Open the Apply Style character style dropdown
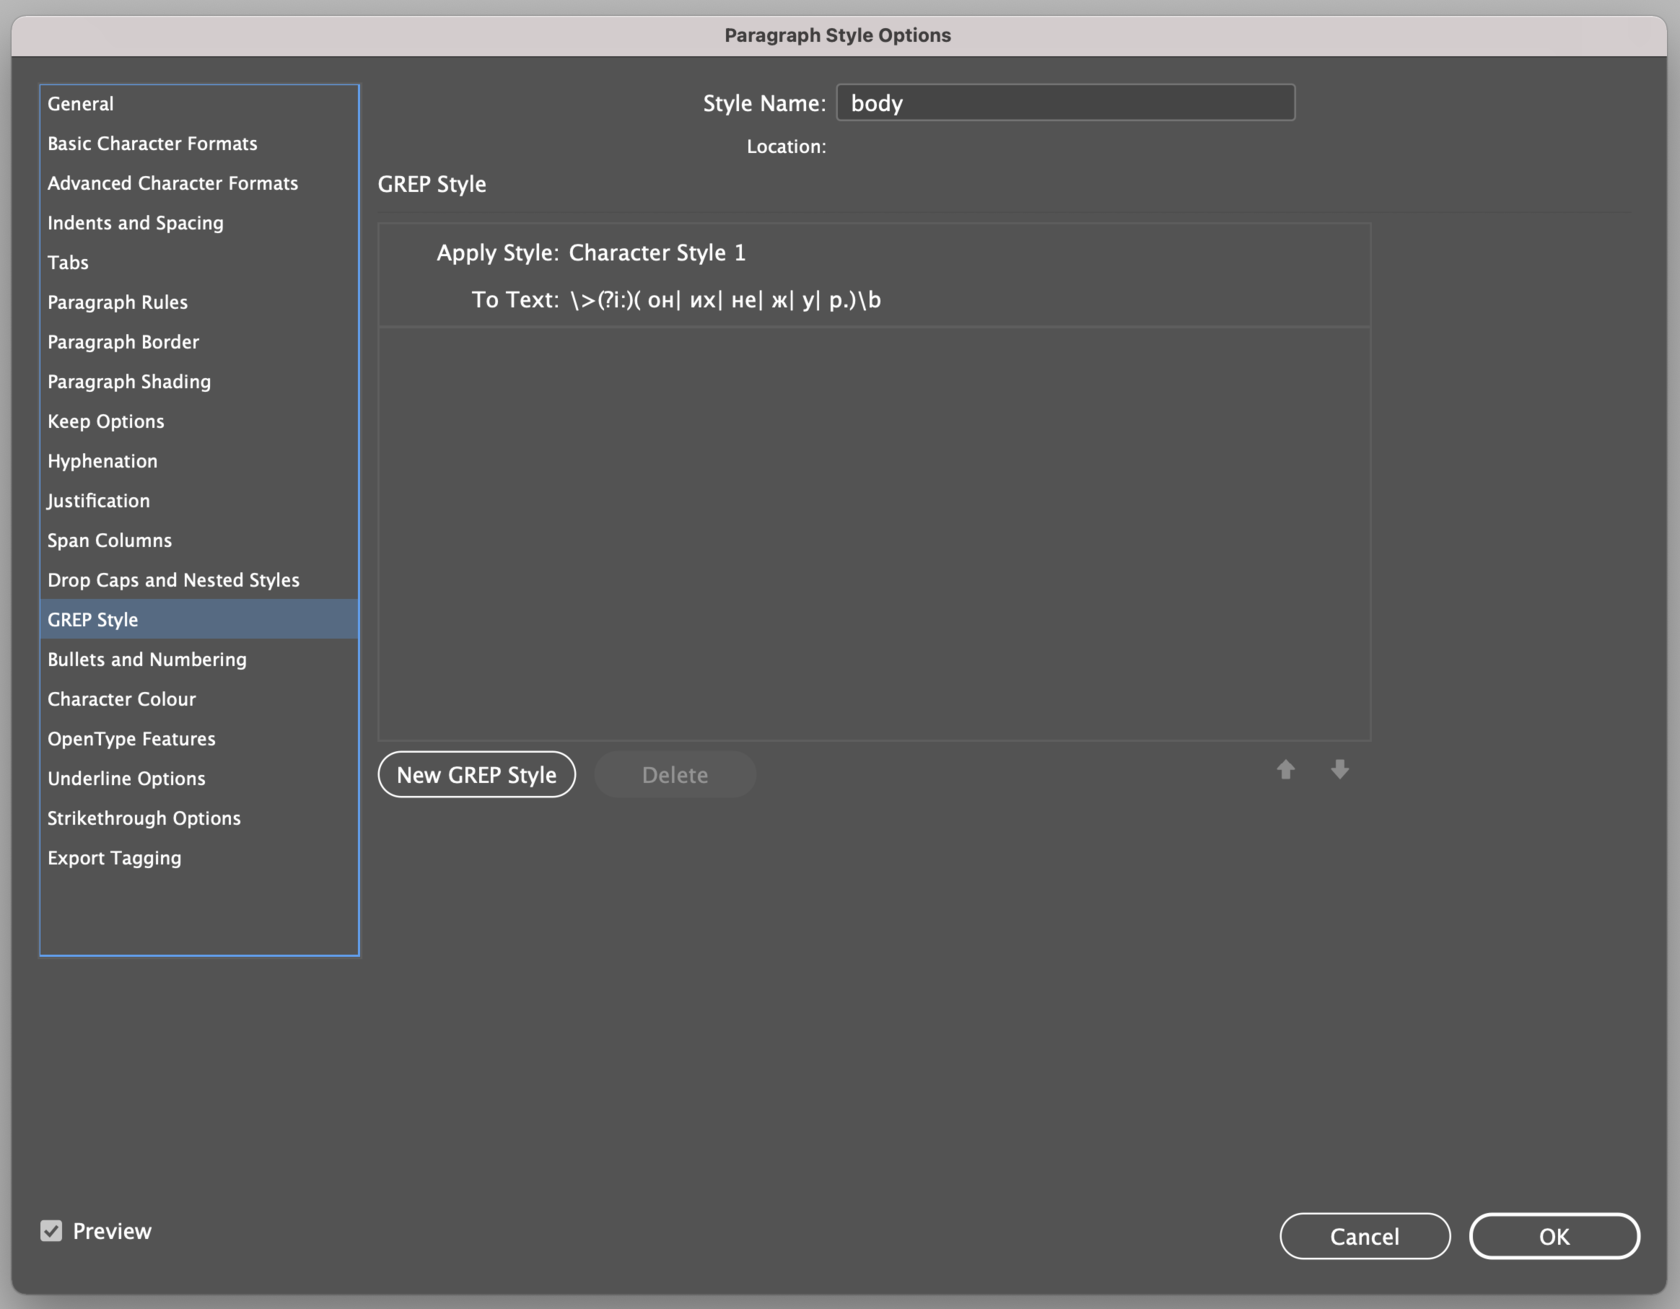Image resolution: width=1680 pixels, height=1309 pixels. coord(657,253)
